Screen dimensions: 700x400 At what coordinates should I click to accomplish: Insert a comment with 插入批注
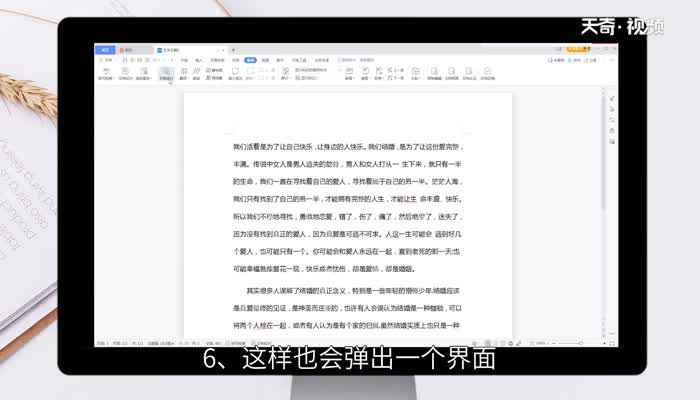click(235, 73)
